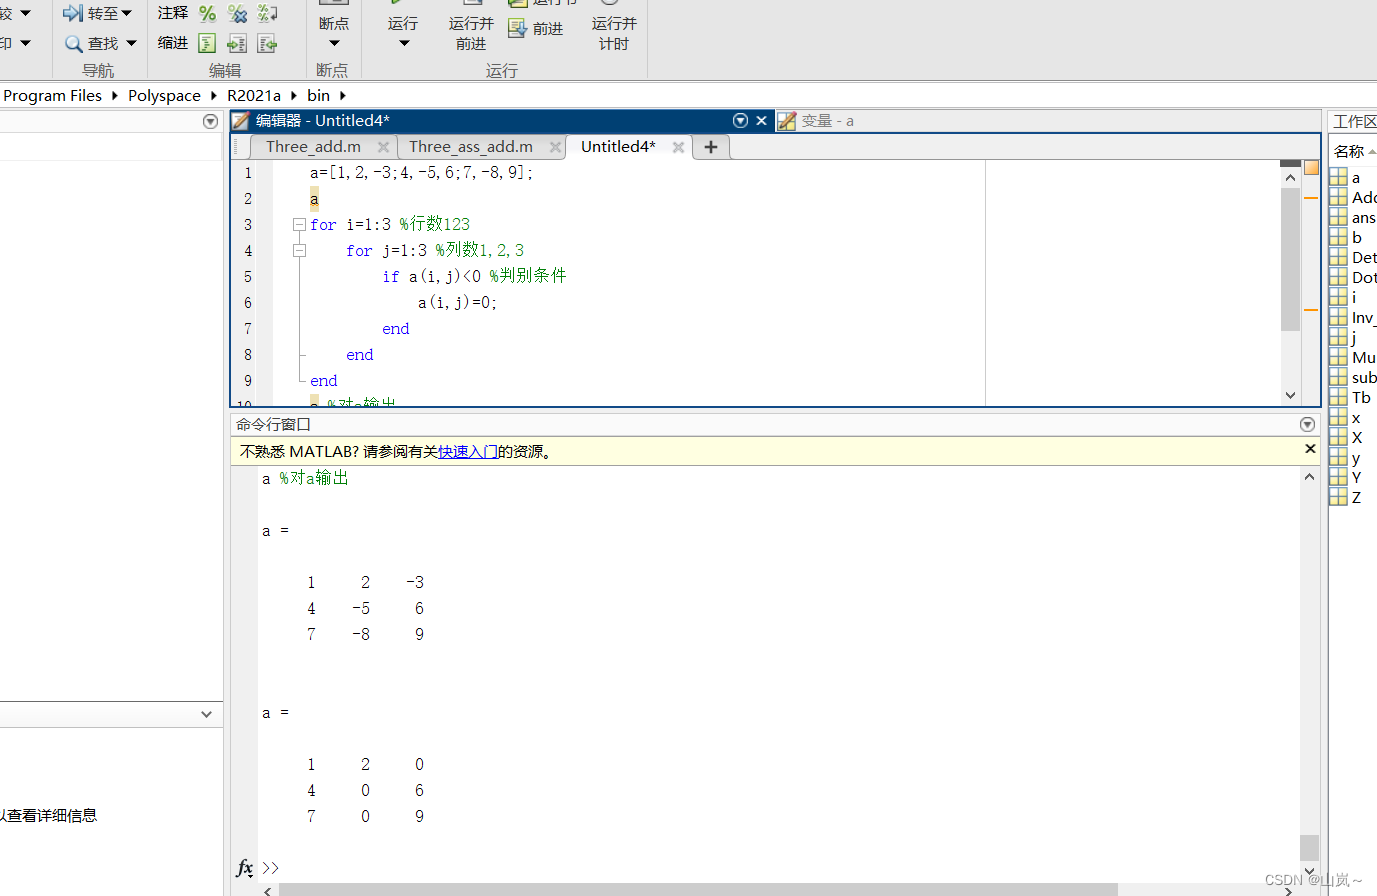Click the Program Files path segment
This screenshot has width=1377, height=896.
[52, 95]
